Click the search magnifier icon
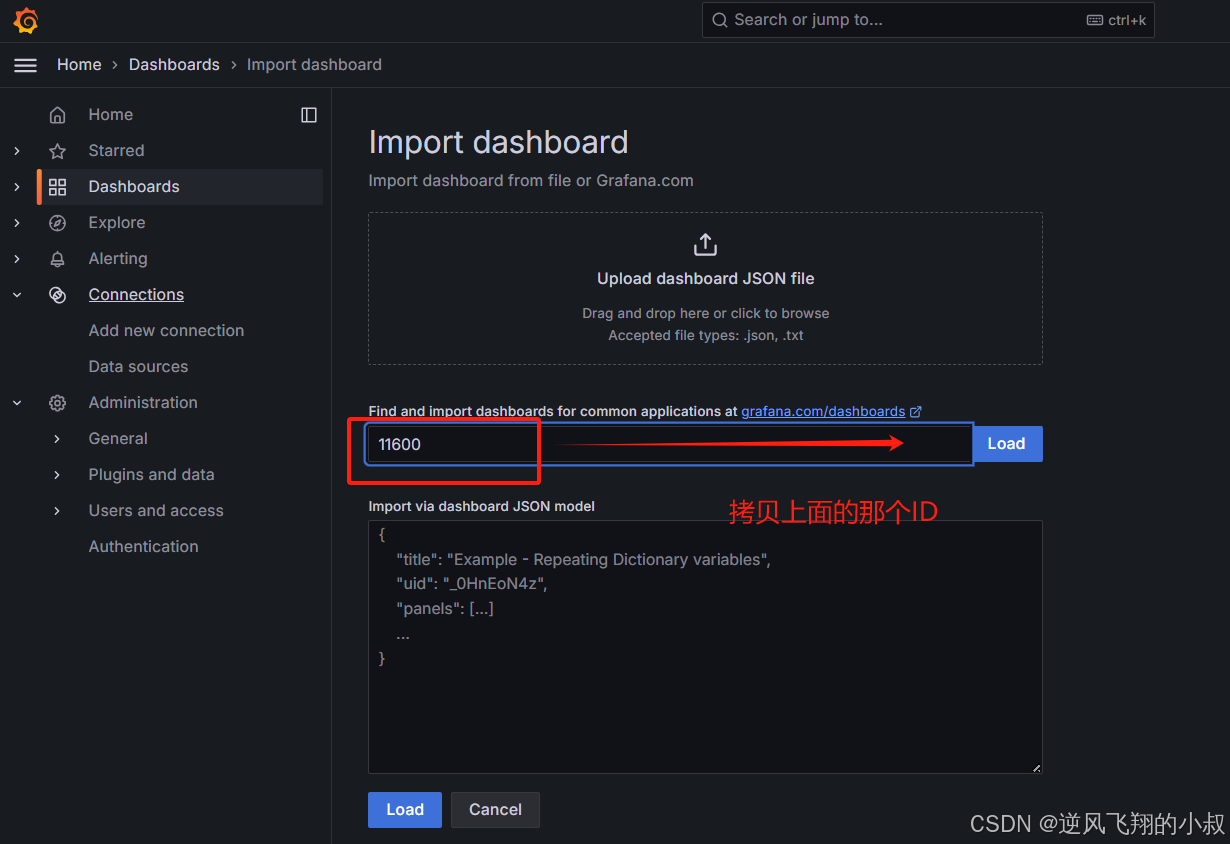The height and width of the screenshot is (844, 1230). 720,20
